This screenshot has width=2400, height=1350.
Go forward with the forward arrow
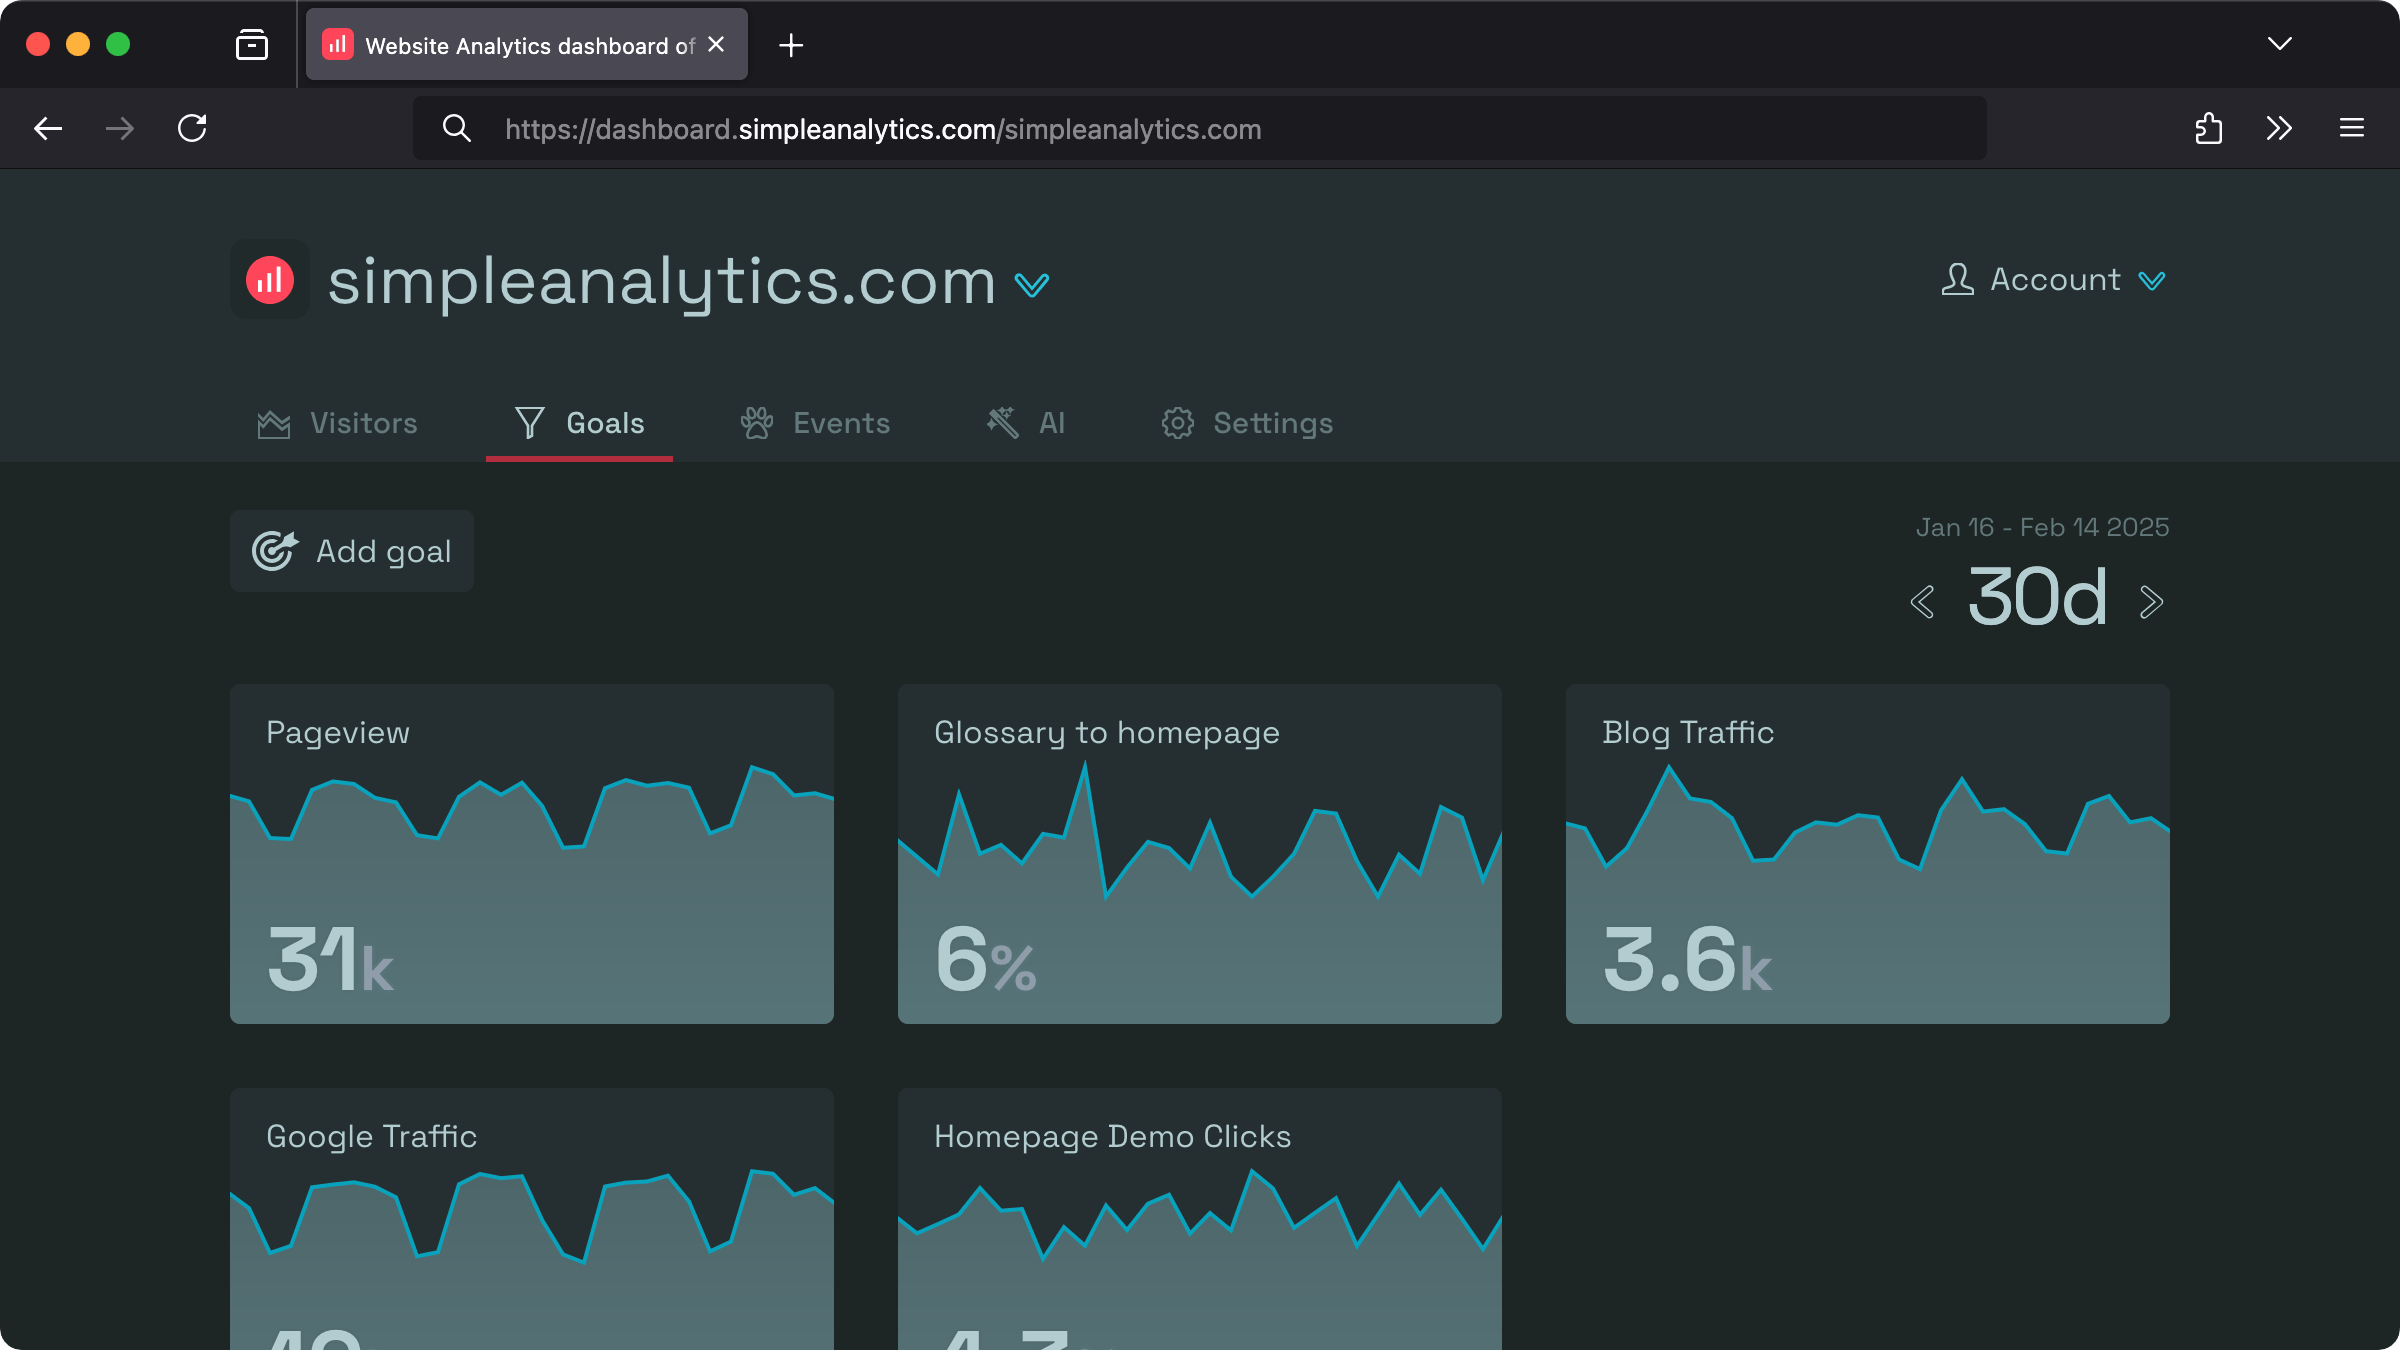tap(120, 128)
